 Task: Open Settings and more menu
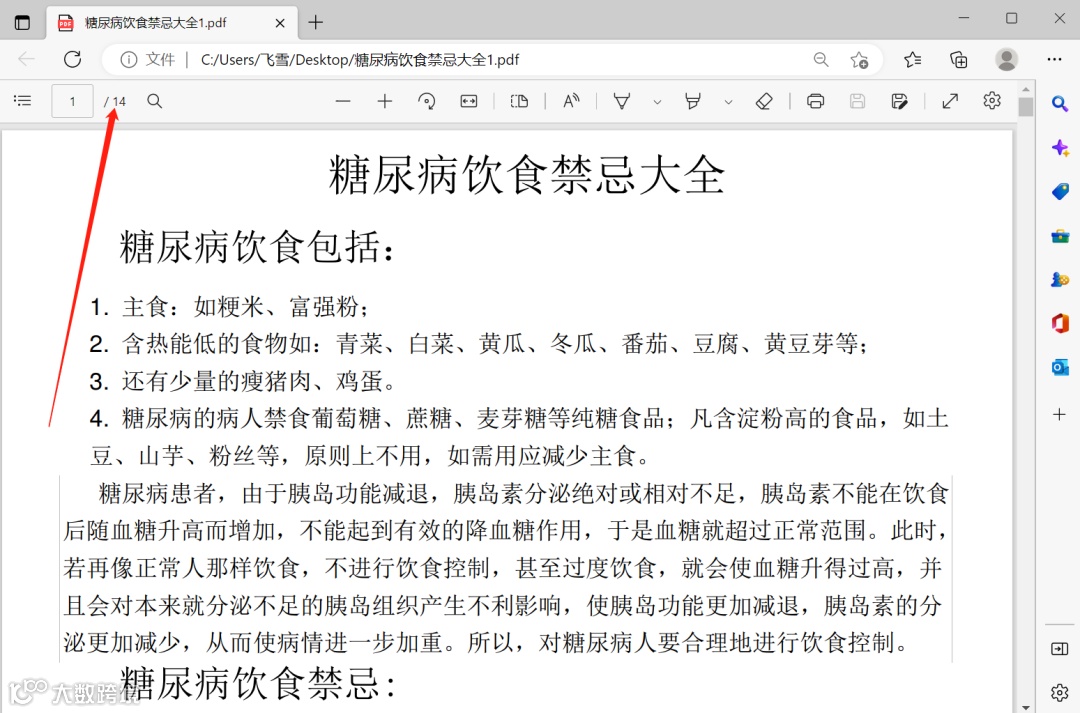[1055, 60]
